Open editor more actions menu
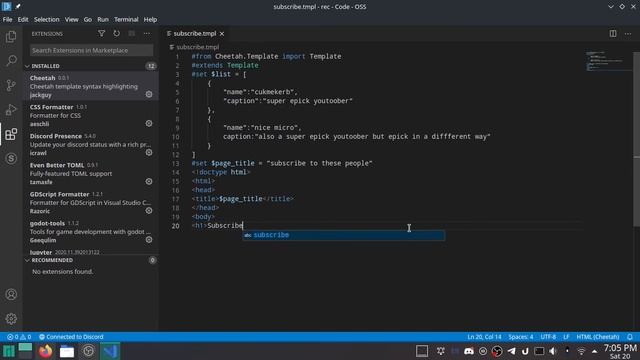 tap(628, 33)
